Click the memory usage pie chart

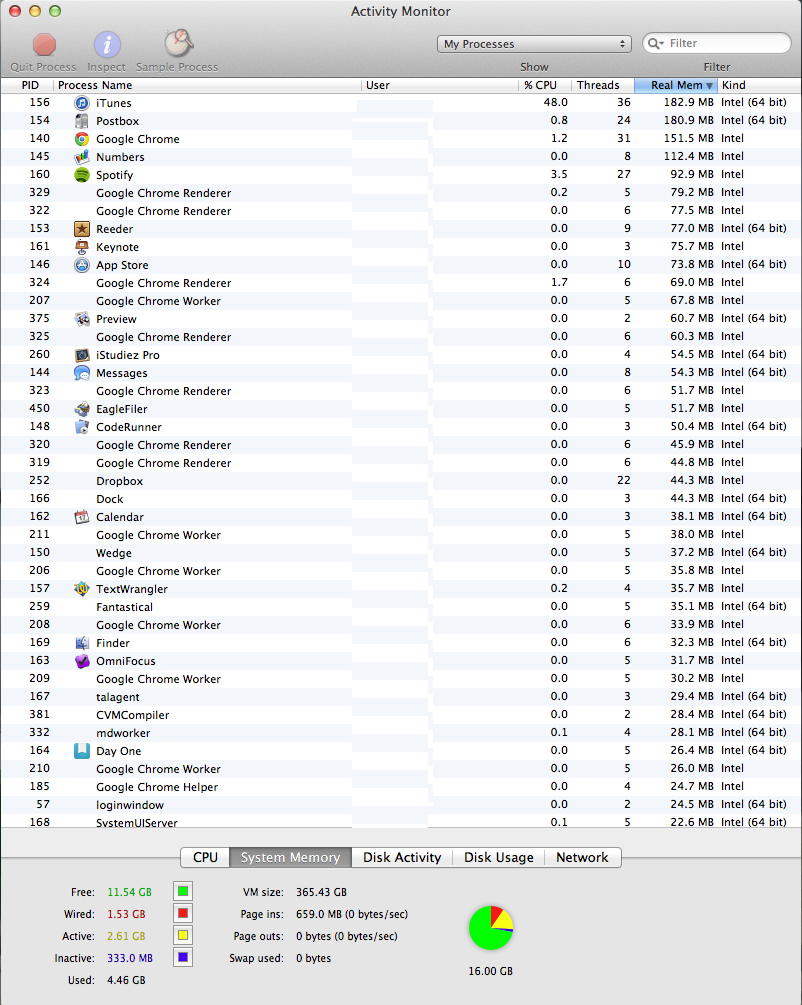[x=490, y=927]
